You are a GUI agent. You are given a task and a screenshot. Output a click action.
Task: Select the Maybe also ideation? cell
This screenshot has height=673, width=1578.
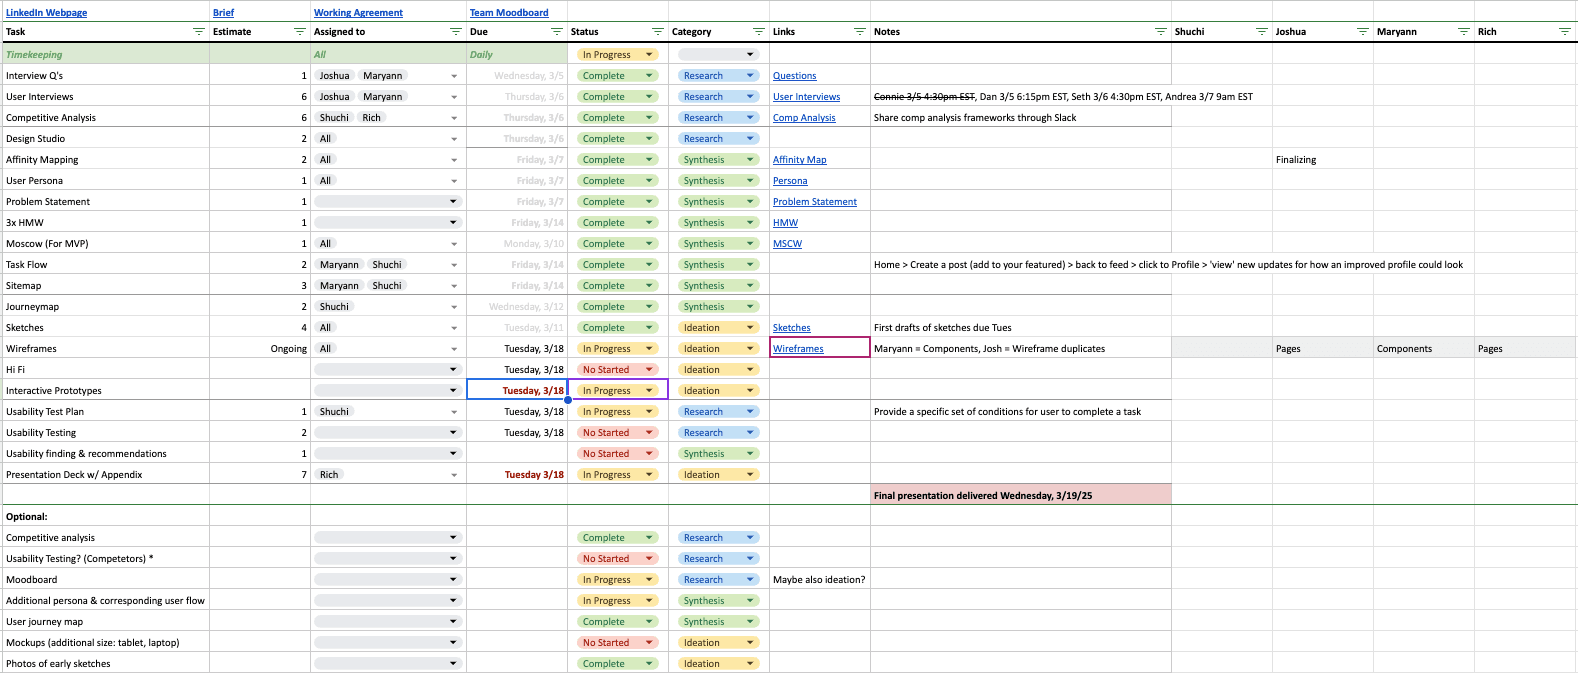(x=819, y=580)
